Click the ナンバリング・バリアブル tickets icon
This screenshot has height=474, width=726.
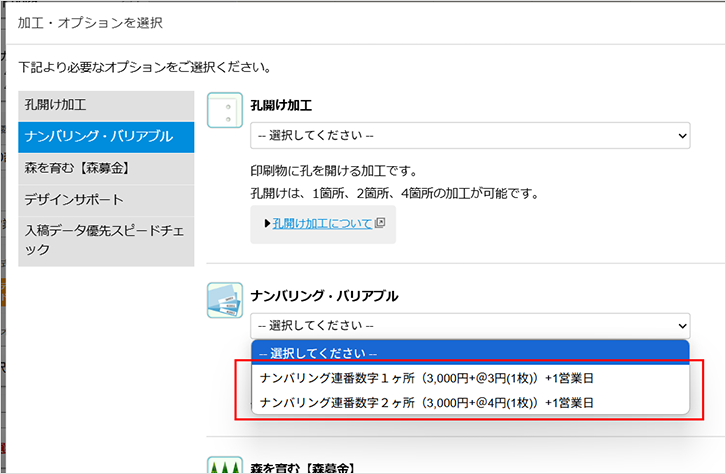pos(225,300)
